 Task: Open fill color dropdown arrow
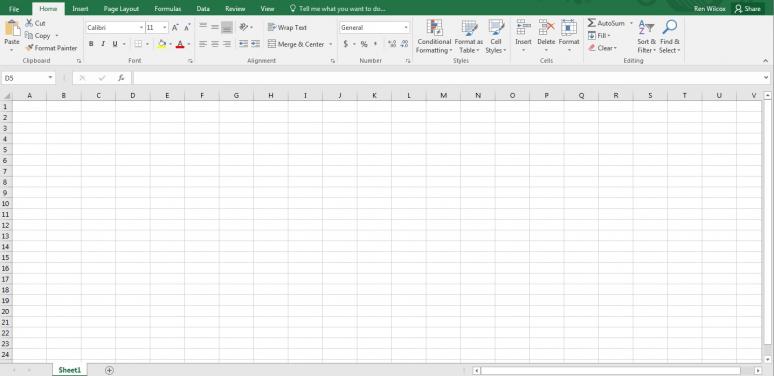pos(170,44)
